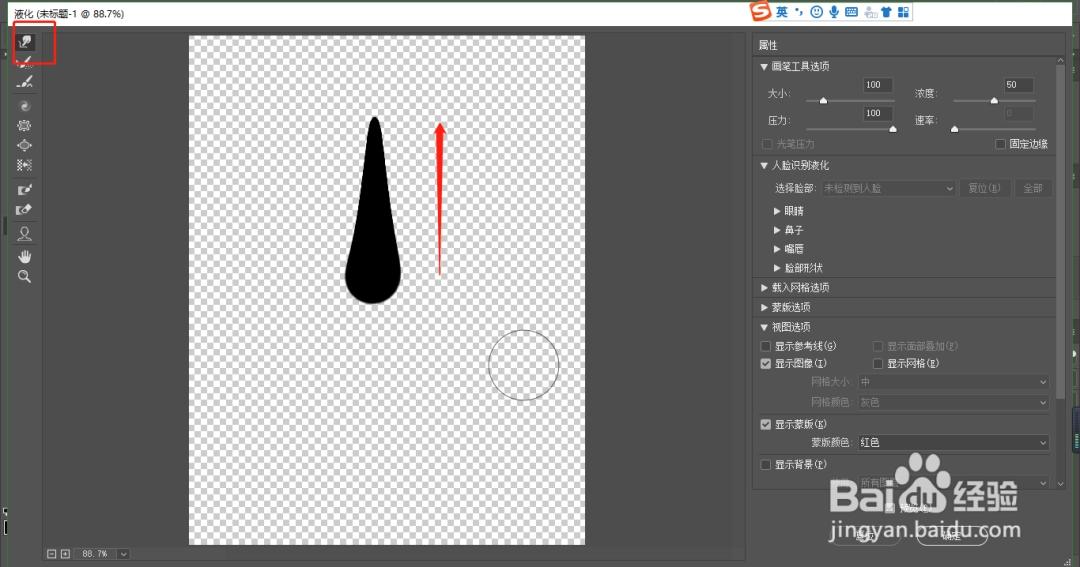Uncheck 显示图像(I) checkbox
1080x567 pixels.
click(x=766, y=363)
